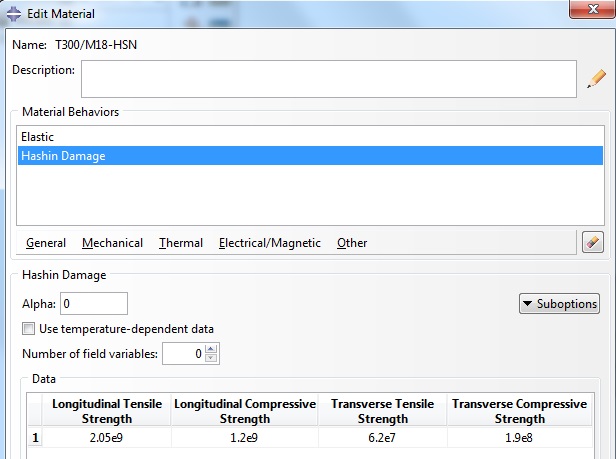Screen dimensions: 616x459
Task: Click the delete behavior eraser icon
Action: coord(592,242)
